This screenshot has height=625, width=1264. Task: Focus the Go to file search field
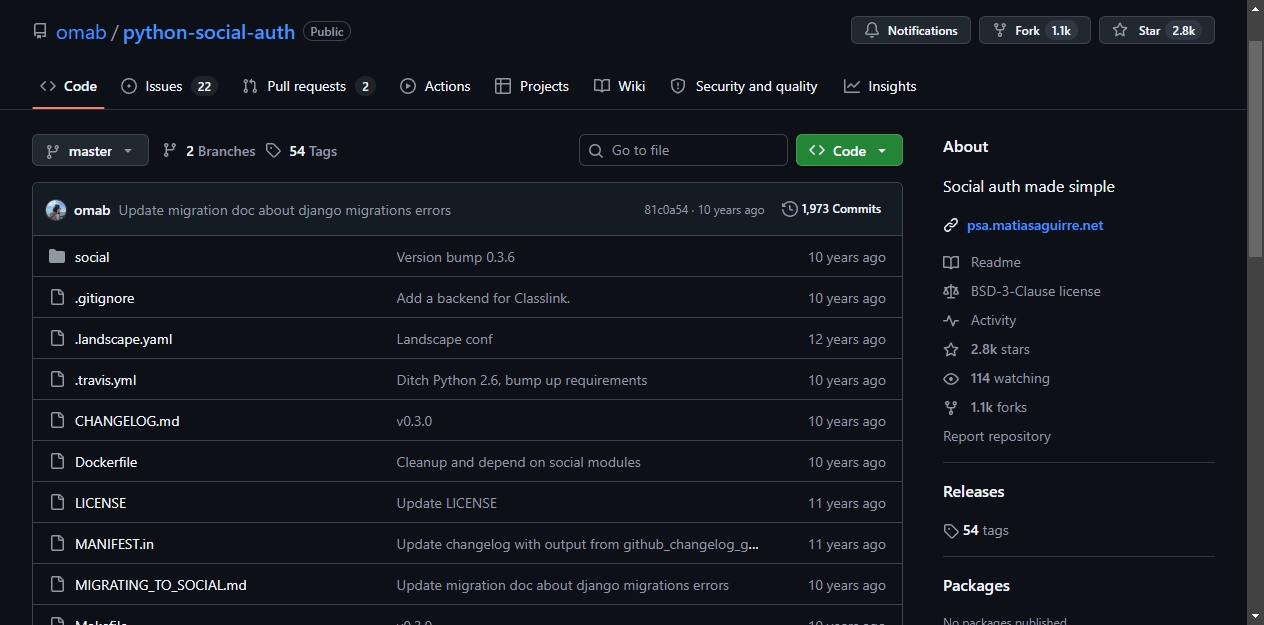coord(683,150)
